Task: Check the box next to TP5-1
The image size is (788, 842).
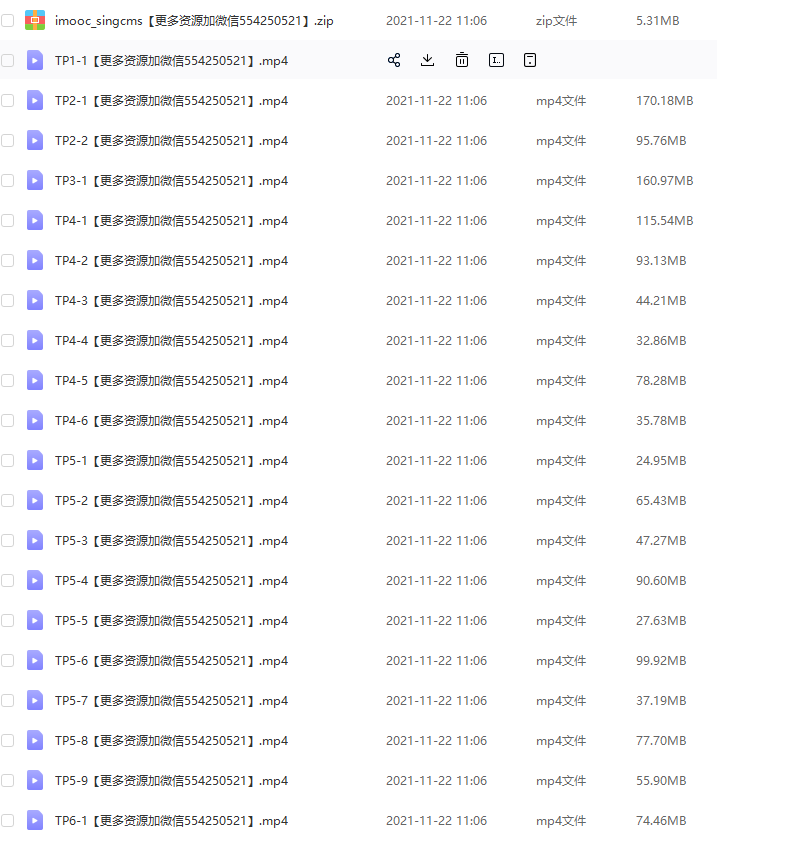Action: click(8, 460)
